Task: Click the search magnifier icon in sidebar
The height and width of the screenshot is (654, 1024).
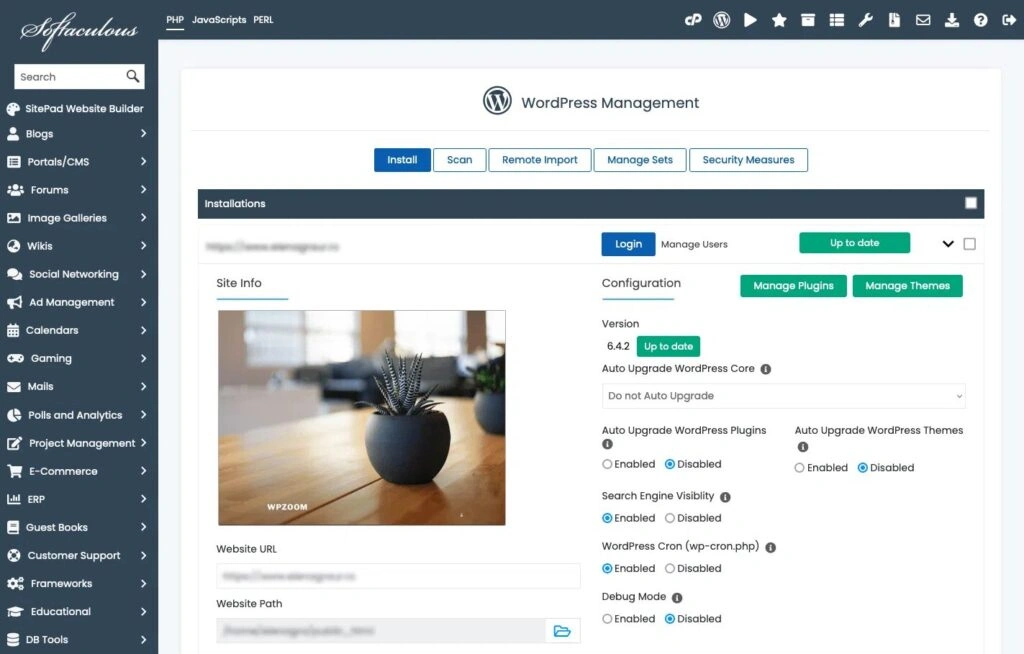Action: pyautogui.click(x=132, y=77)
